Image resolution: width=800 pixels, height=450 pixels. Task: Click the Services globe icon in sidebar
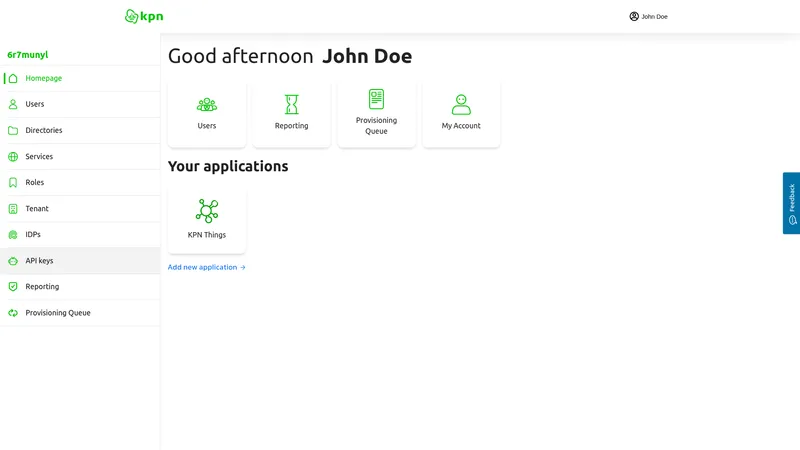[x=13, y=157]
